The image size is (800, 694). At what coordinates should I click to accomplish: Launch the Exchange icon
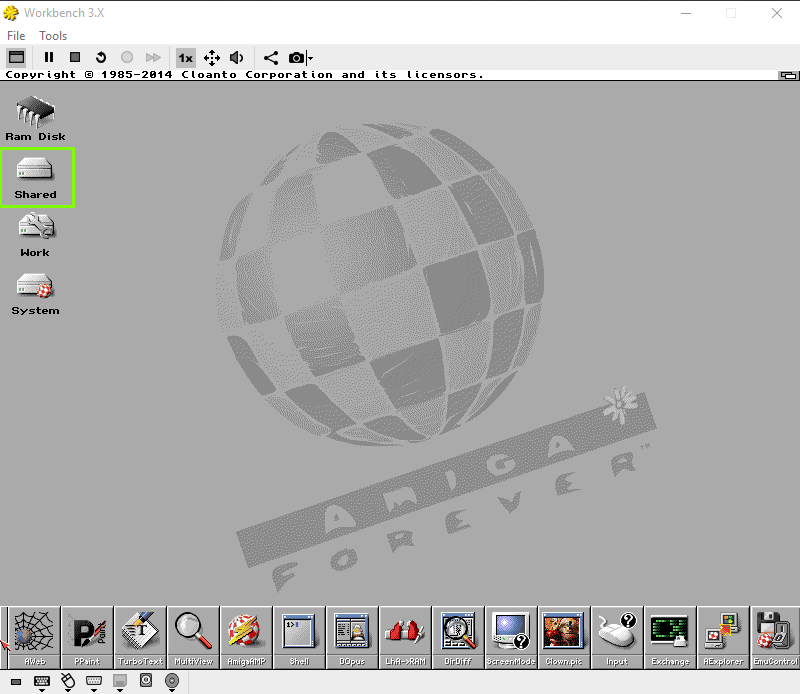[670, 637]
